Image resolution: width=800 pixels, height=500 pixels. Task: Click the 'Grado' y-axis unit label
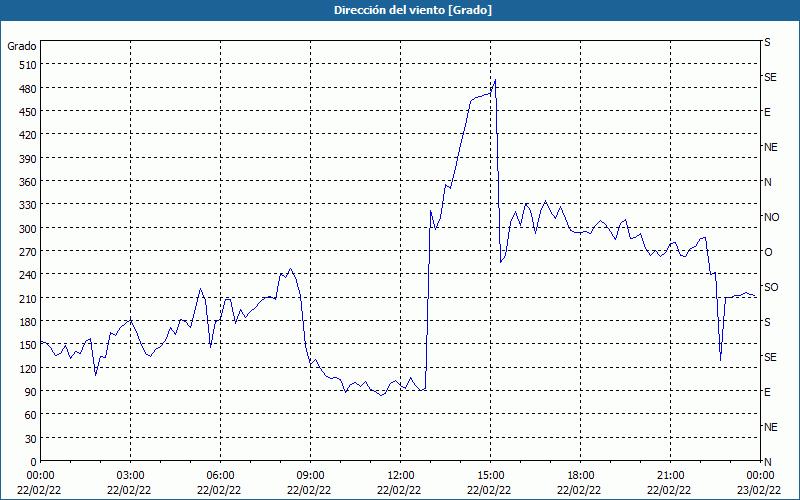22,46
